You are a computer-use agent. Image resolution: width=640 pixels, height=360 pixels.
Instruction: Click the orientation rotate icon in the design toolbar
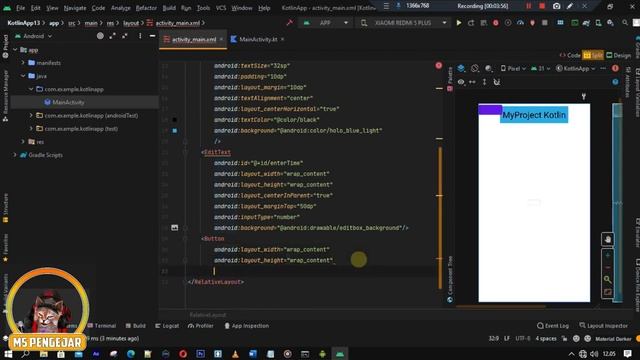pos(475,68)
